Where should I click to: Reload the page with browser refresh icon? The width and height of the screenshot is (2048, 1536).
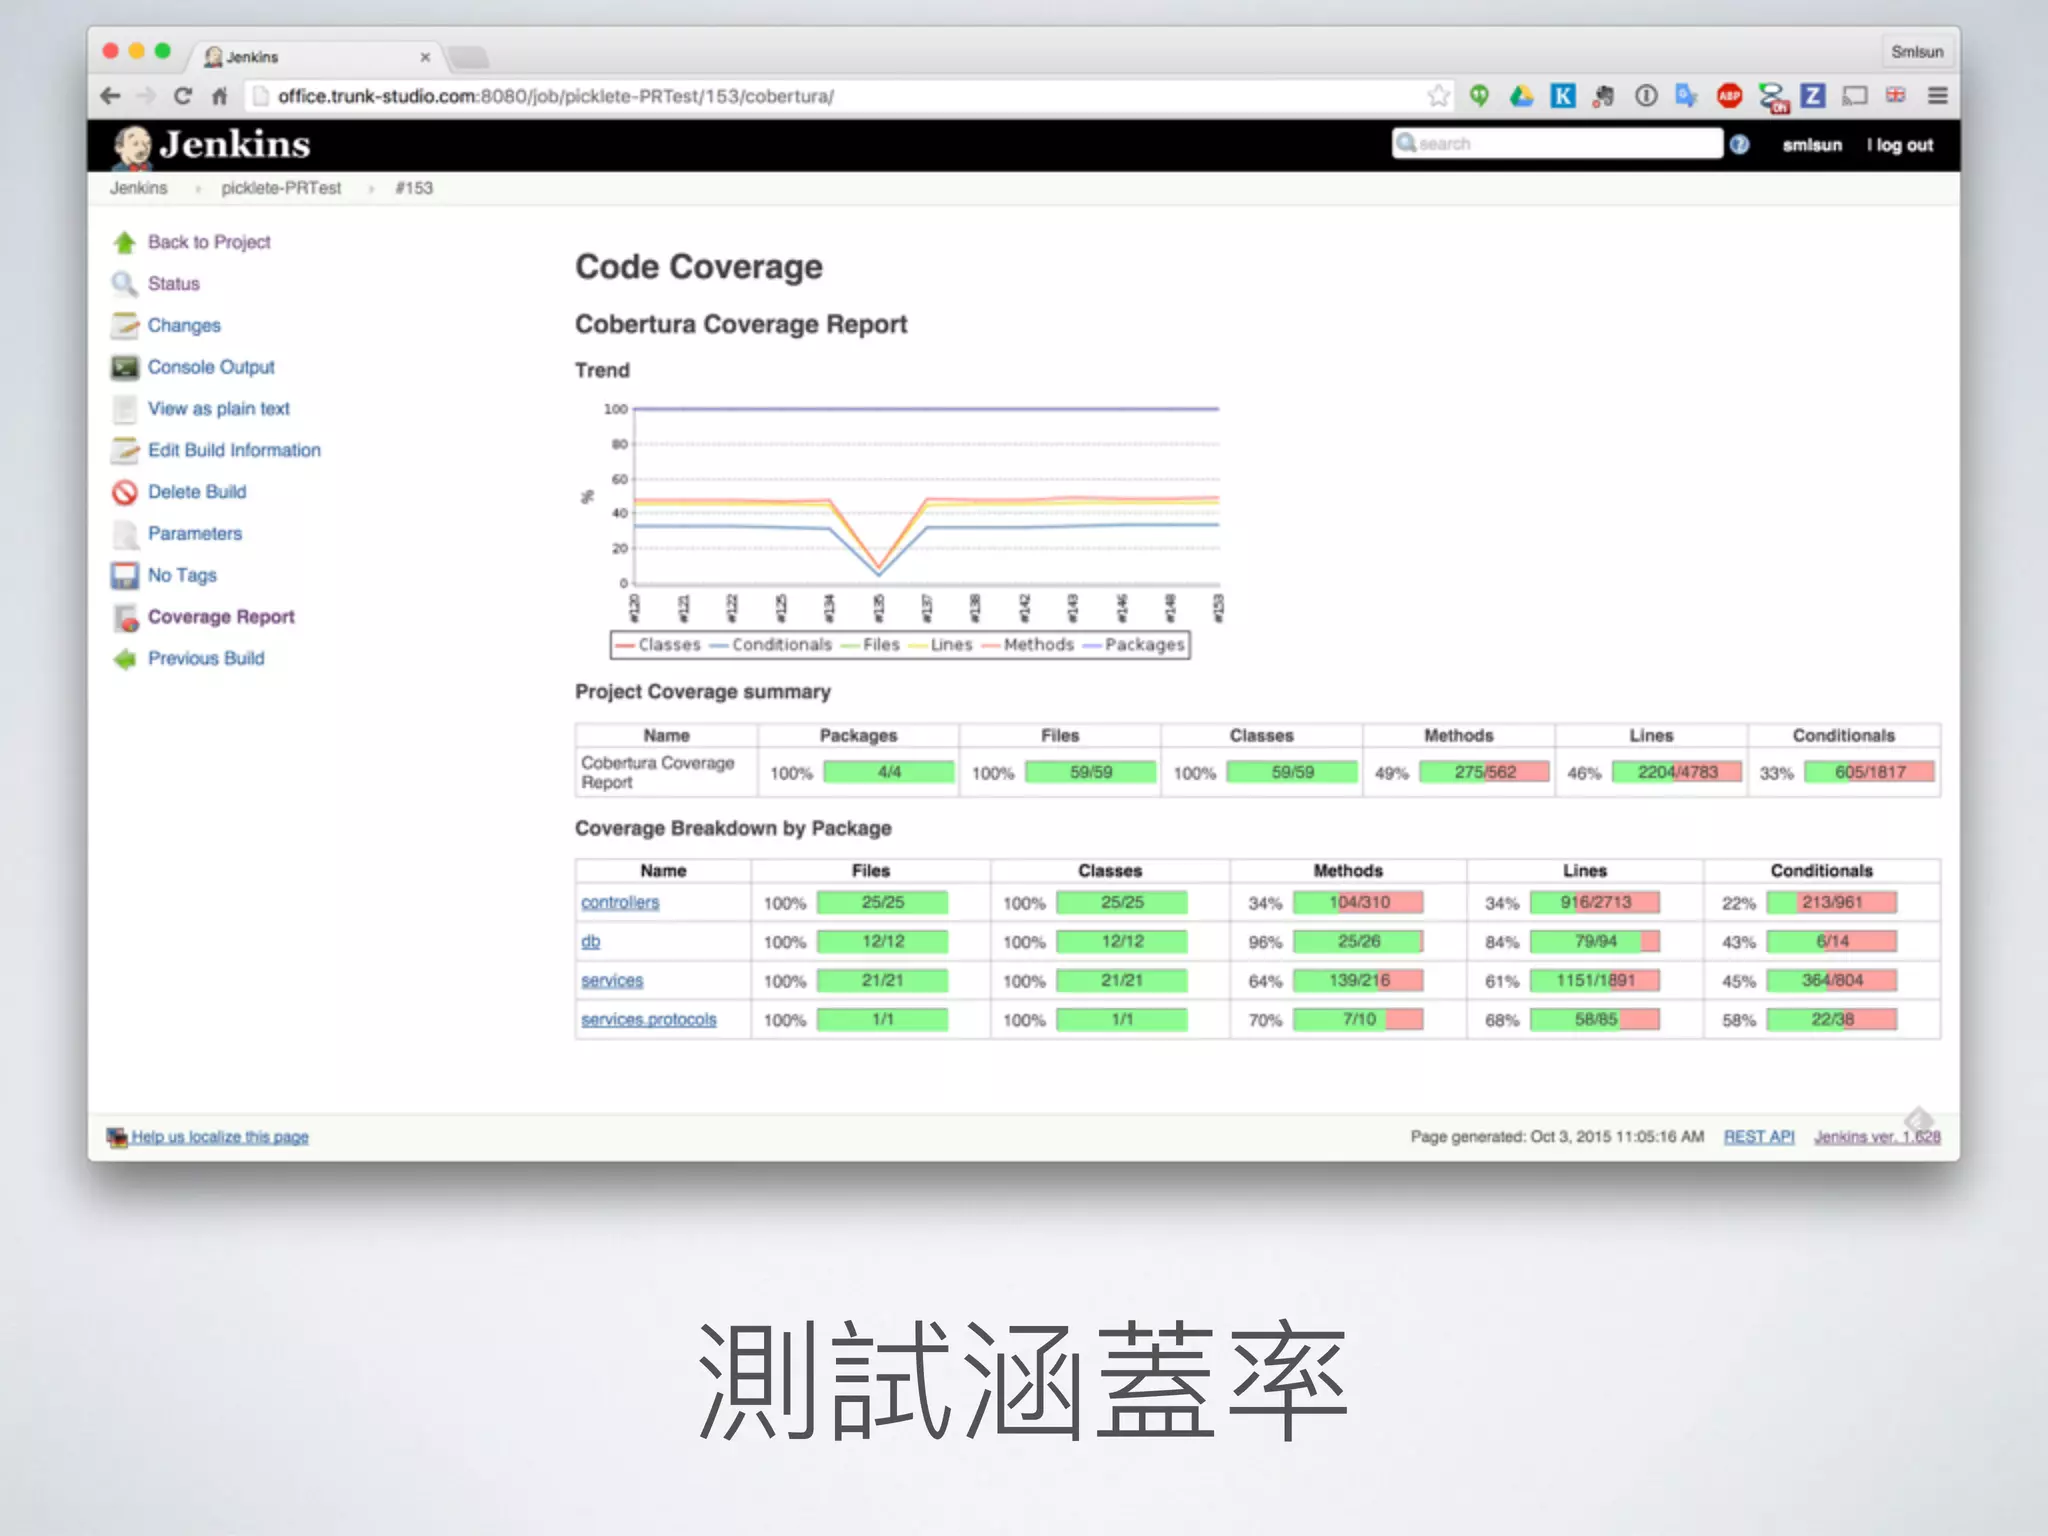click(x=183, y=96)
